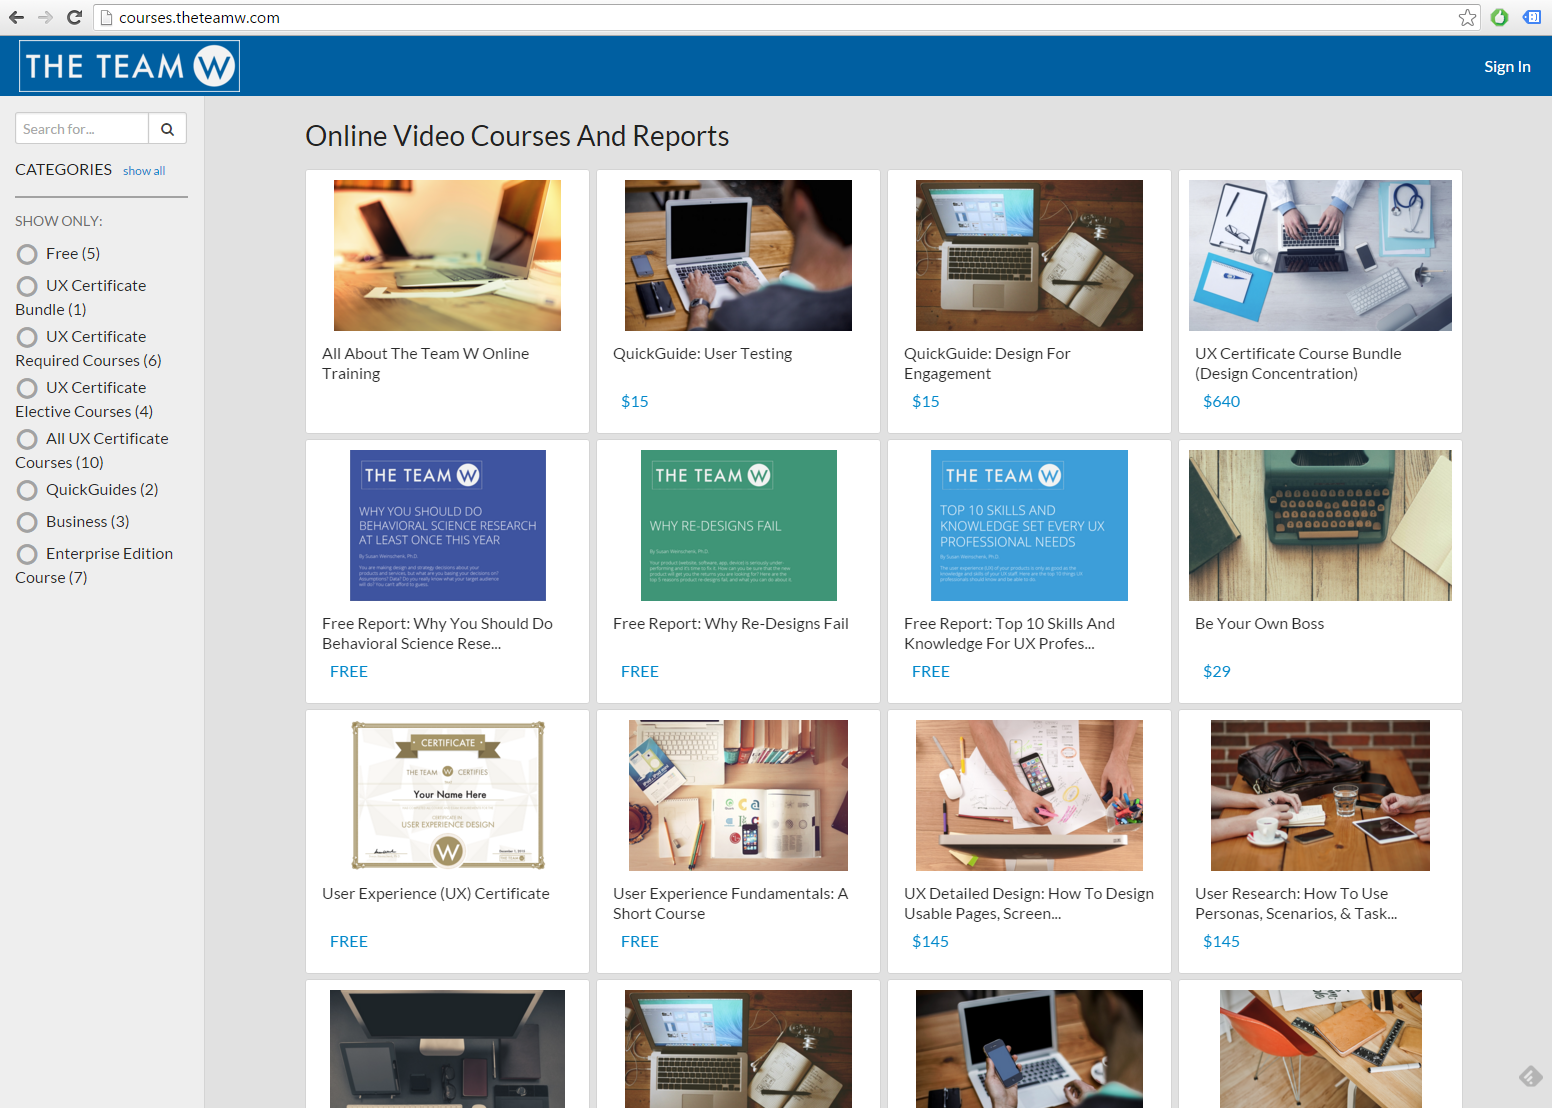Viewport: 1552px width, 1108px height.
Task: Select the Business (3) filter option
Action: point(28,522)
